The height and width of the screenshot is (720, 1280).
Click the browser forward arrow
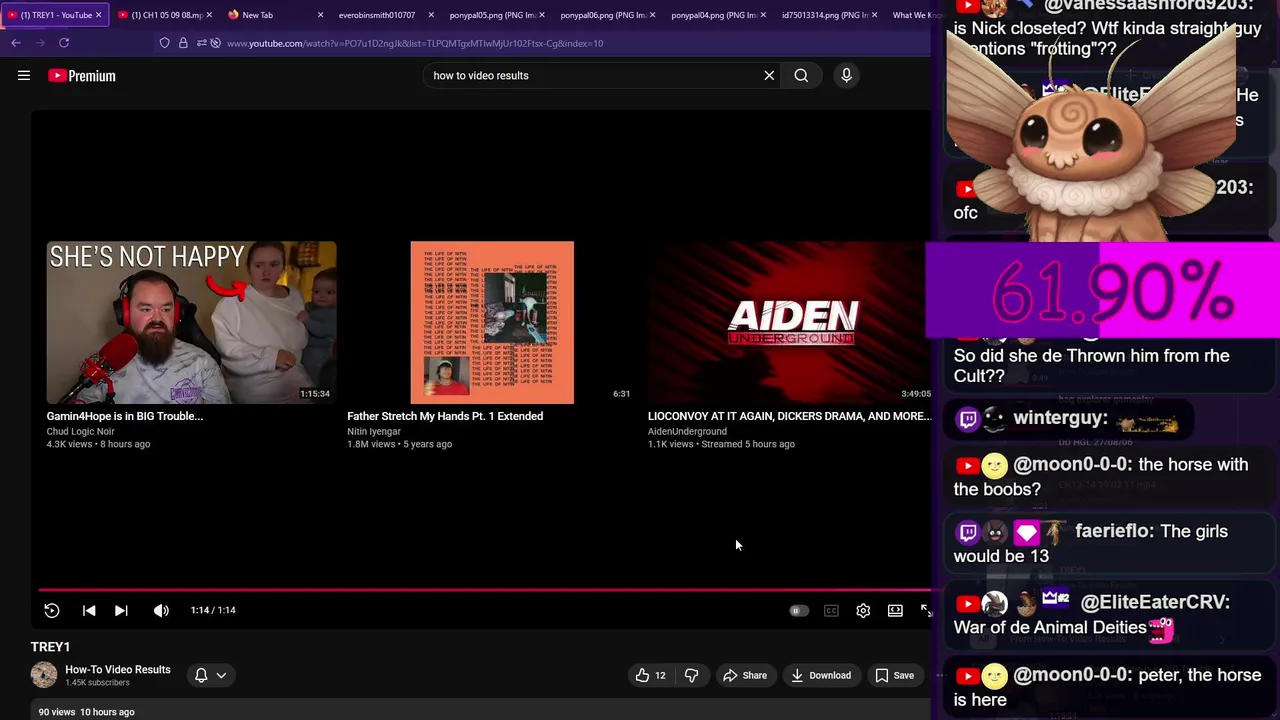click(39, 43)
